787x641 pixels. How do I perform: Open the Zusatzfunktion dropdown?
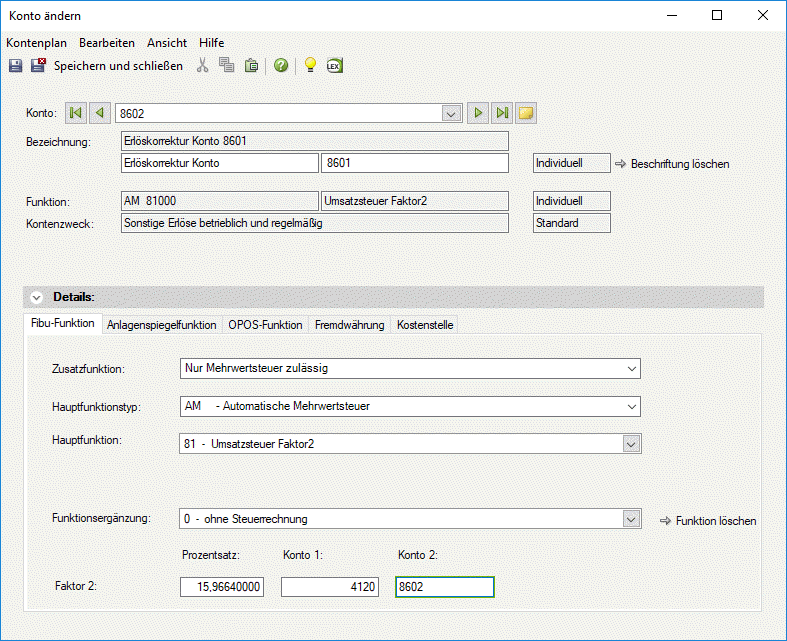point(630,368)
